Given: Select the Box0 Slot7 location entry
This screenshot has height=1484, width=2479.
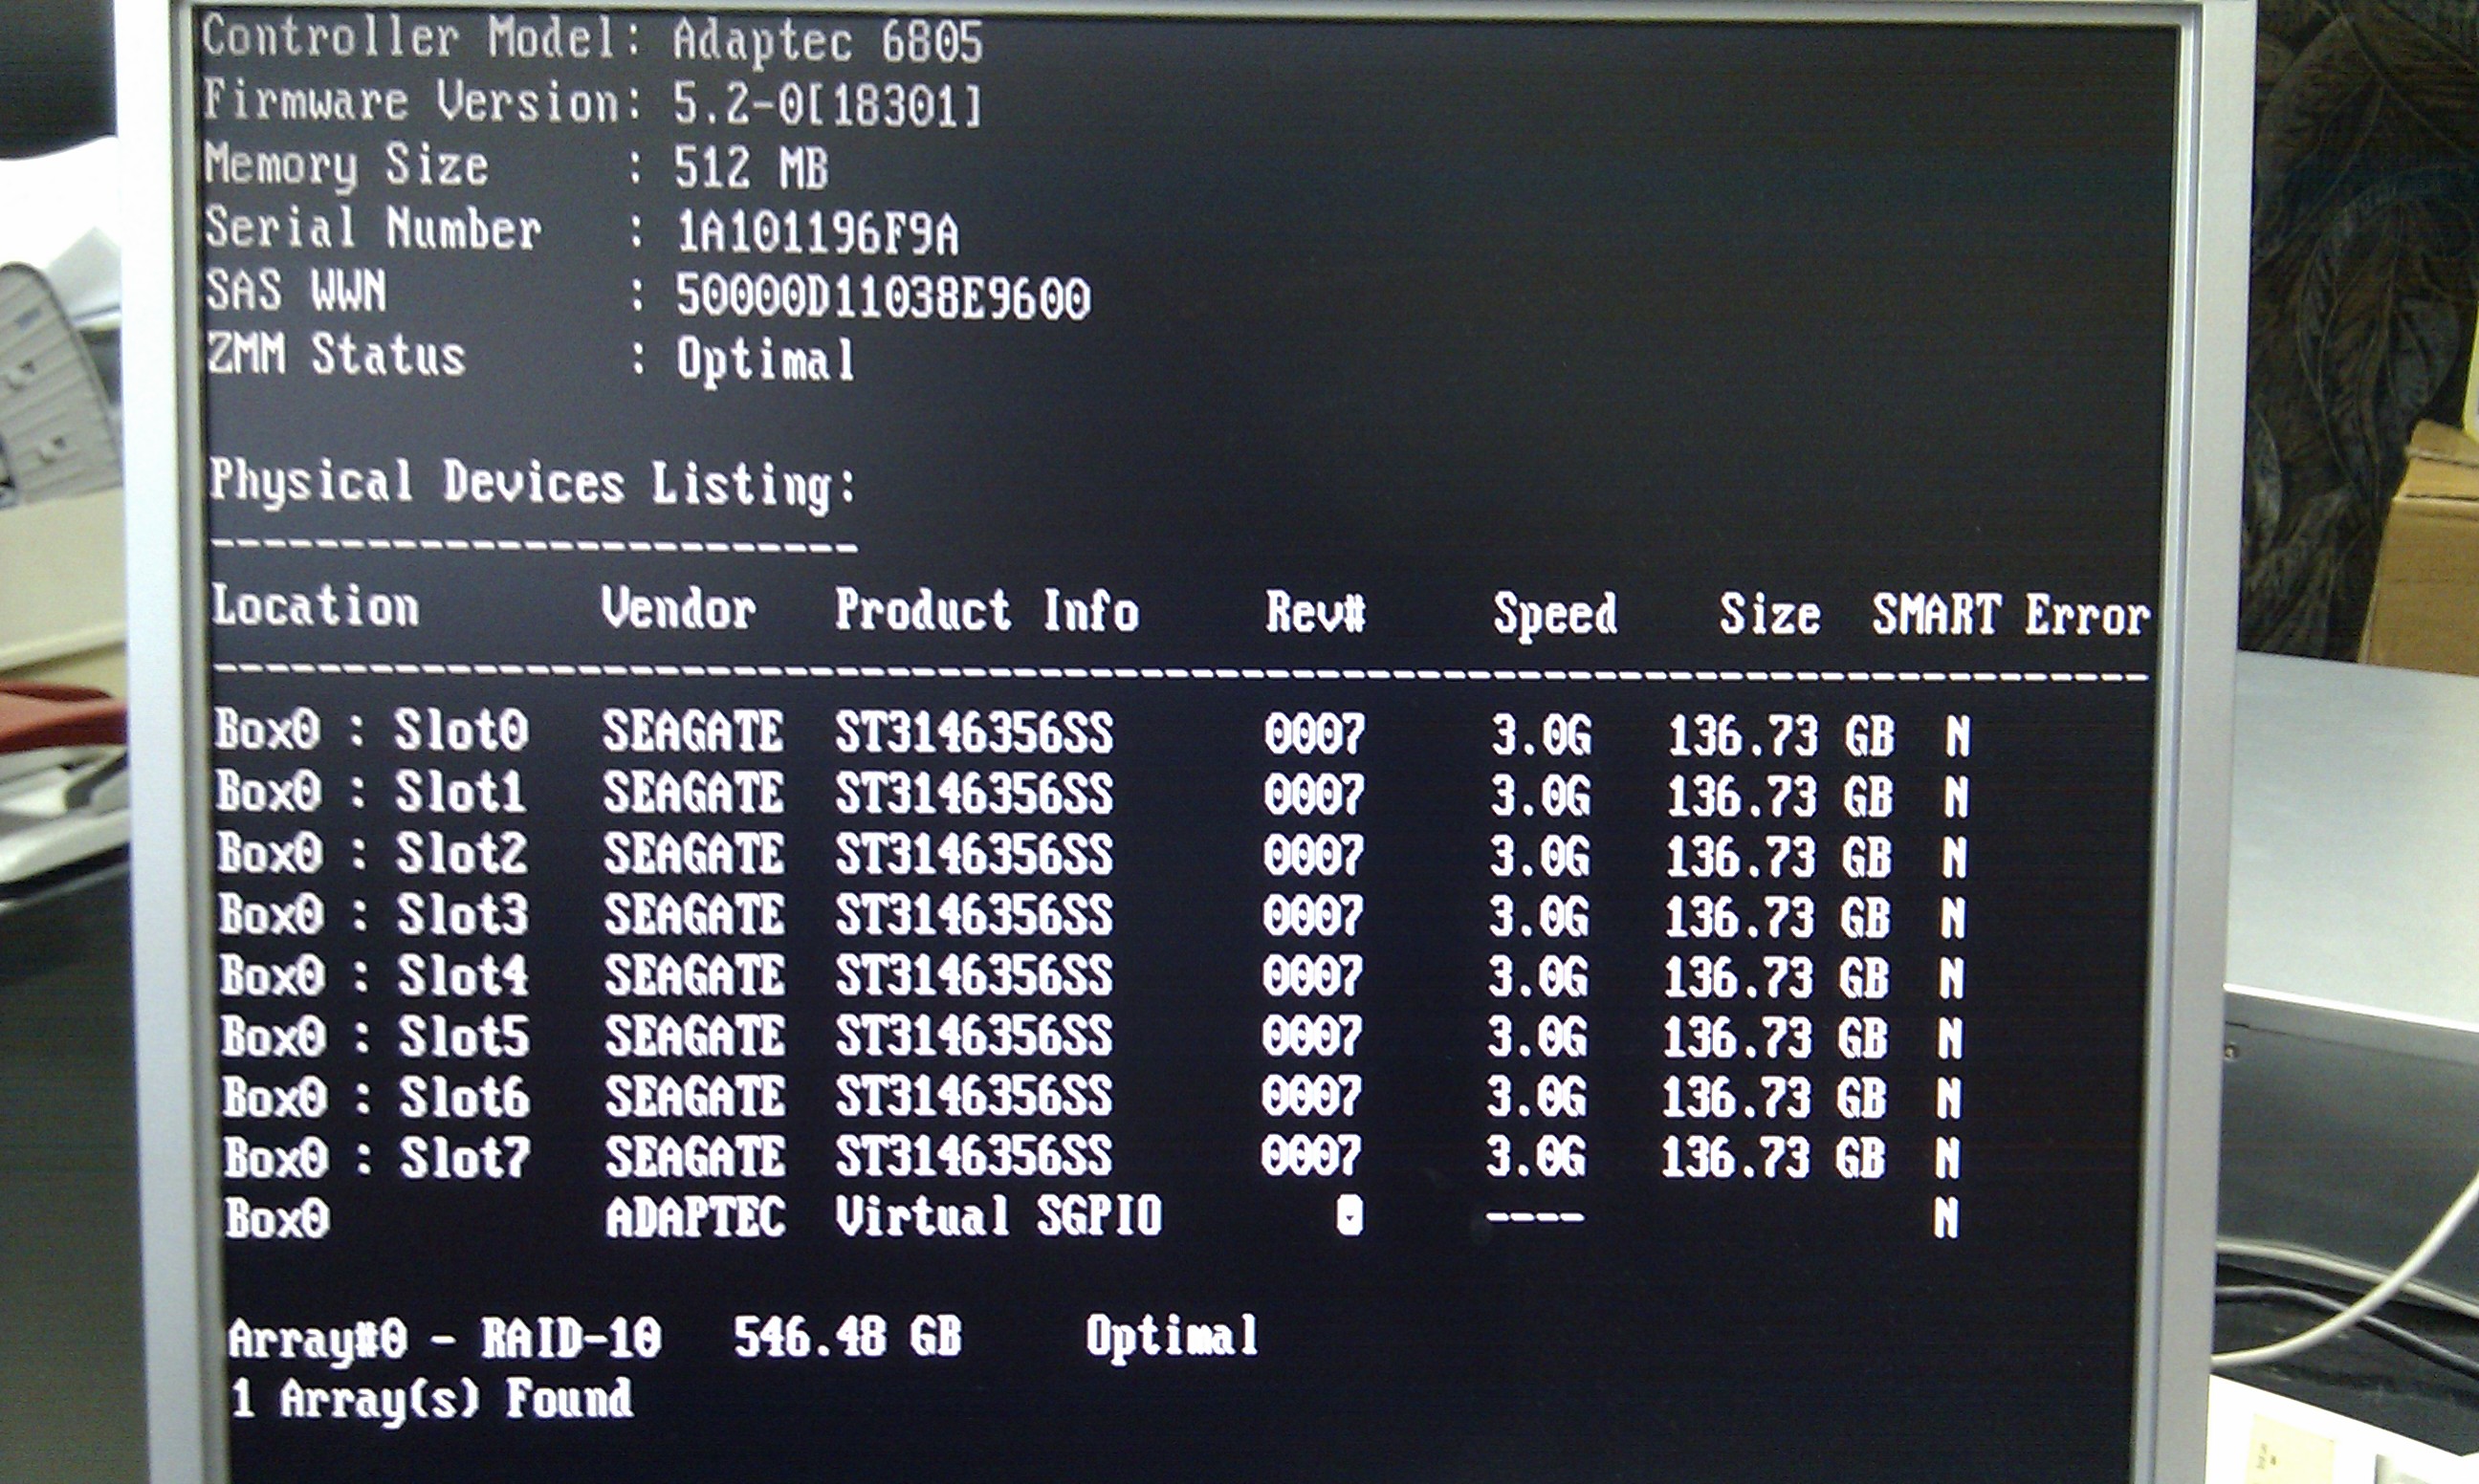Looking at the screenshot, I should pyautogui.click(x=376, y=1158).
